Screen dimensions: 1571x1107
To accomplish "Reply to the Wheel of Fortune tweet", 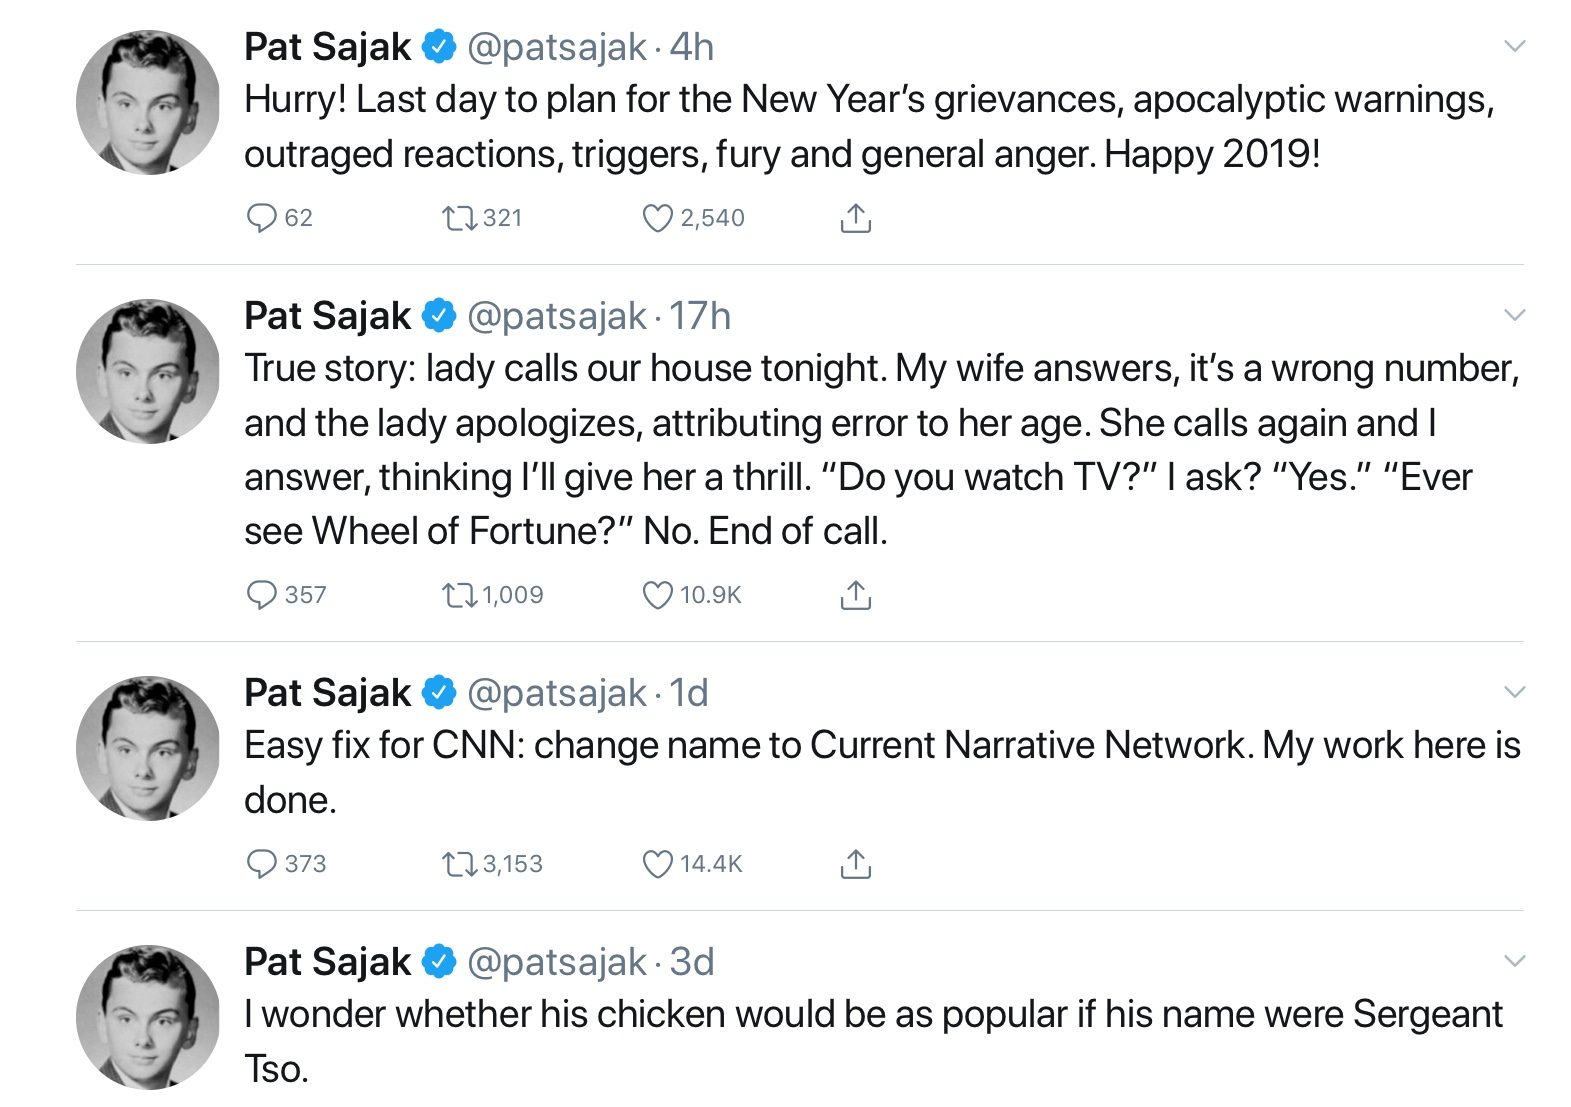I will coord(261,595).
